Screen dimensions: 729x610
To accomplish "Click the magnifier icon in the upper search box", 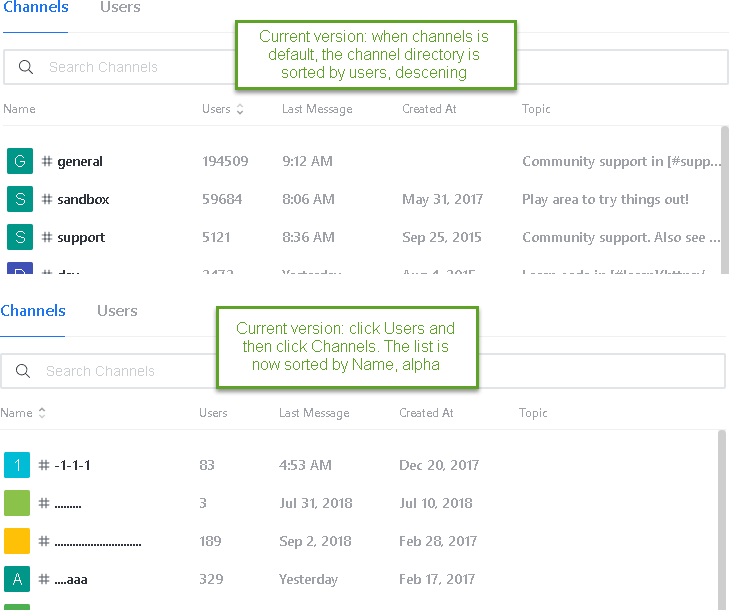I will pos(24,67).
